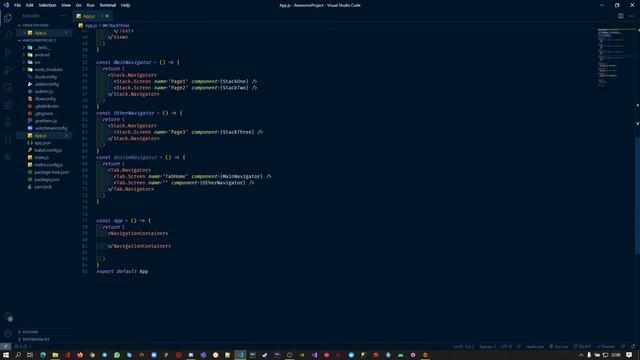The height and width of the screenshot is (360, 640).
Task: Open the Accounts icon in activity bar
Action: (x=8, y=317)
